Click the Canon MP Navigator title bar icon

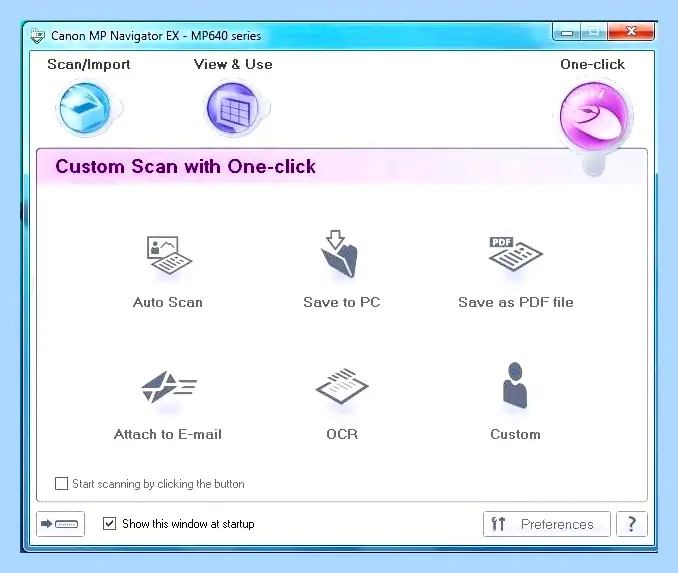38,35
